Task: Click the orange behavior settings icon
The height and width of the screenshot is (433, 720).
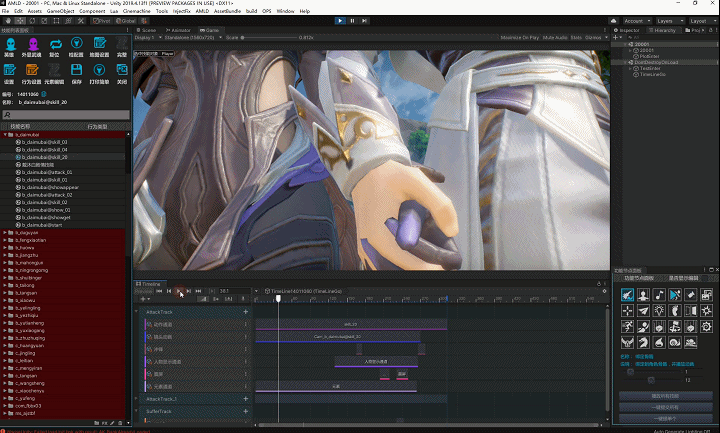Action: coord(32,70)
